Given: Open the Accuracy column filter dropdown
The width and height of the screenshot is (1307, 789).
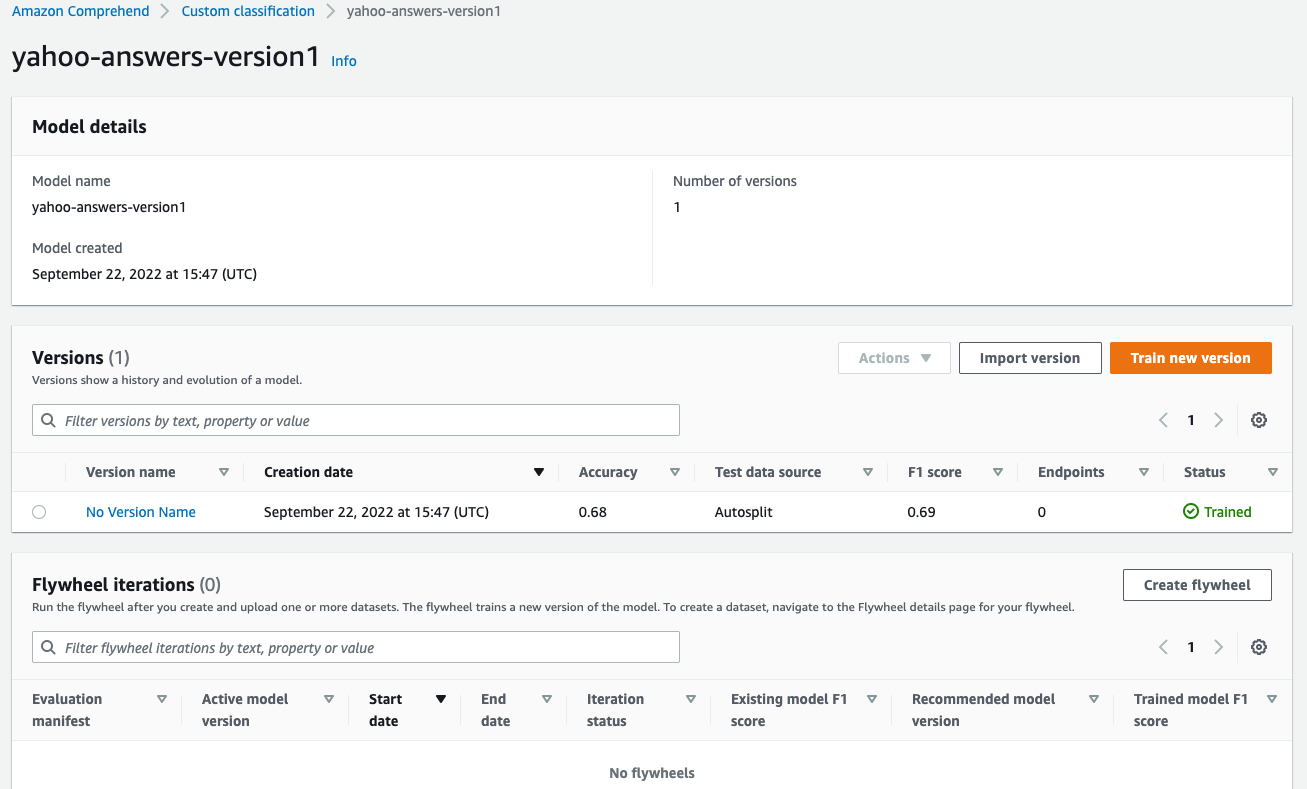Looking at the screenshot, I should pyautogui.click(x=675, y=471).
